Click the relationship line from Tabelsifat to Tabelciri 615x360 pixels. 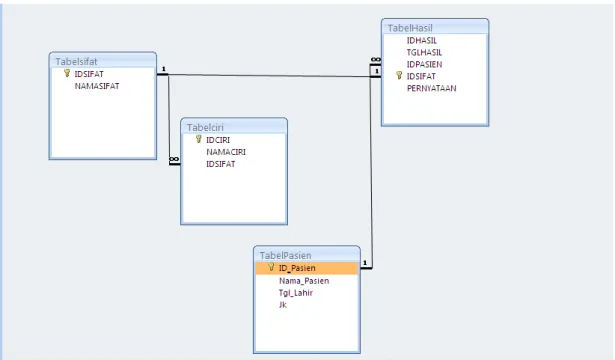coord(169,118)
